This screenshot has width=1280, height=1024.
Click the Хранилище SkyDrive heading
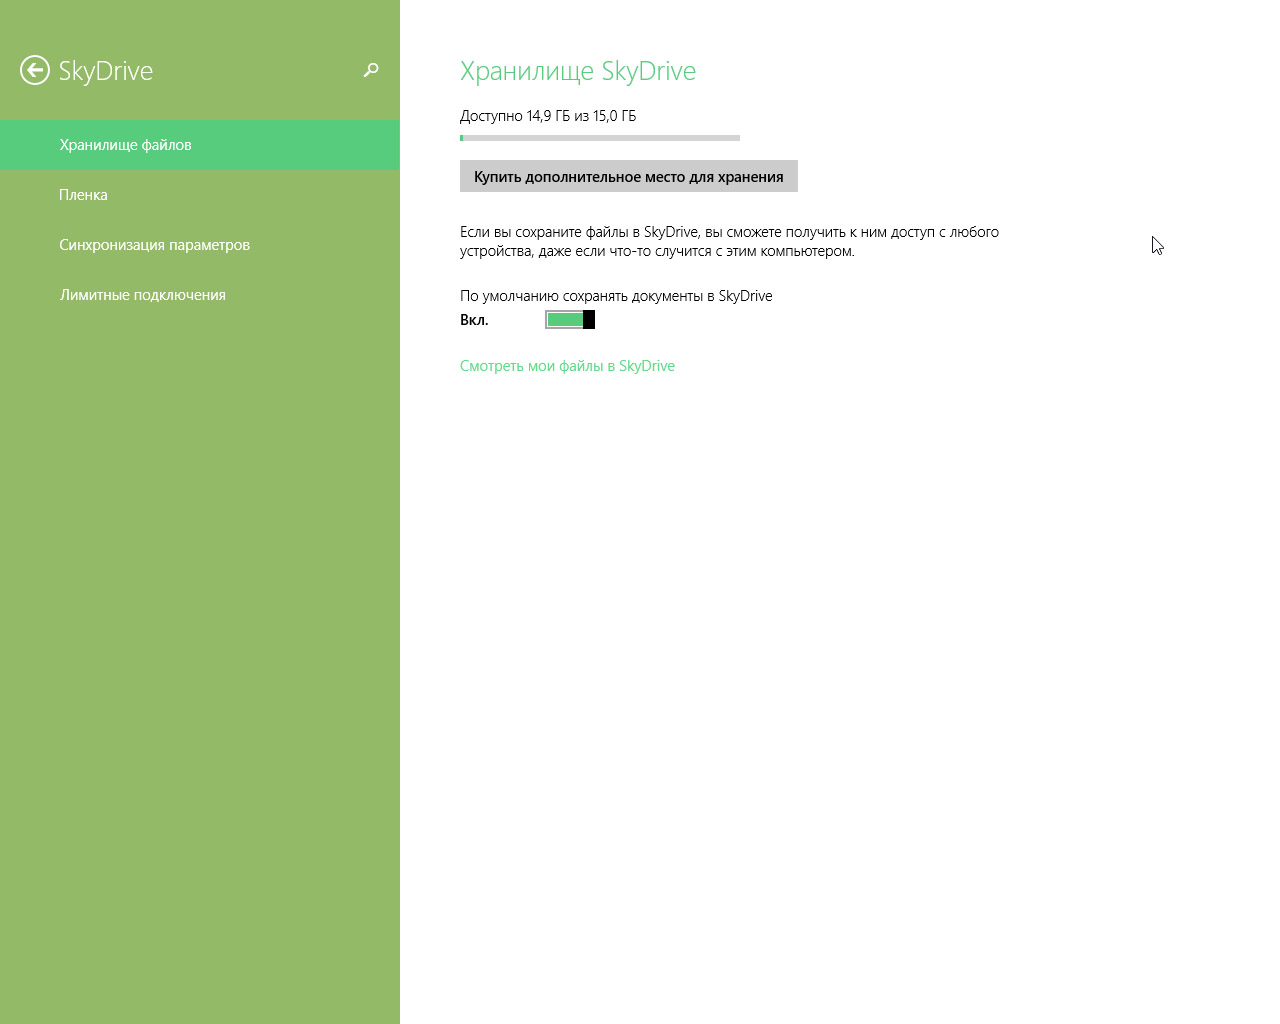[x=578, y=71]
